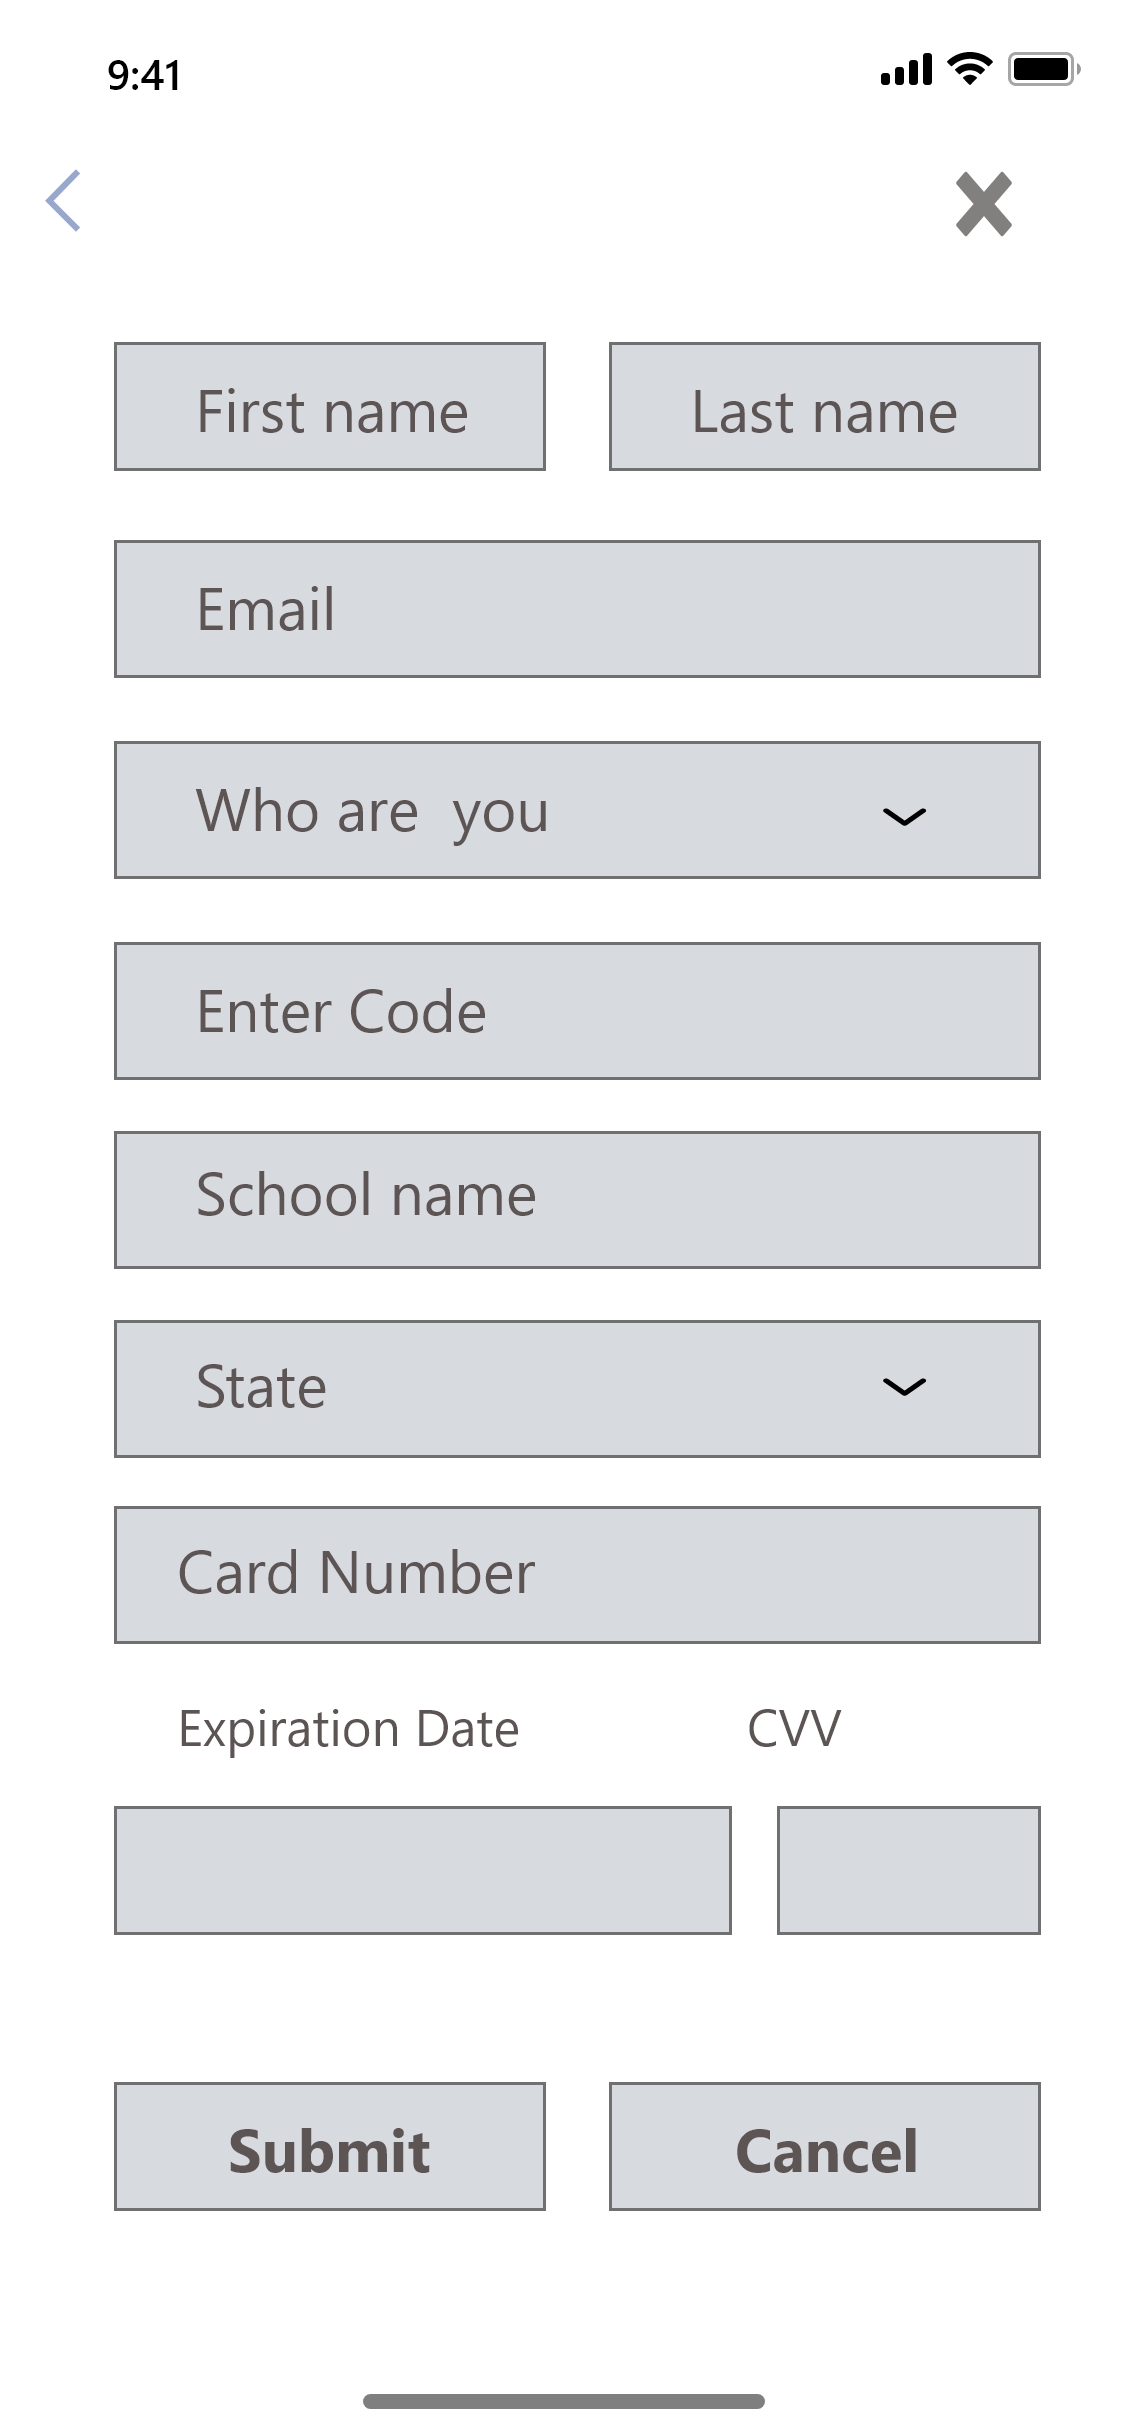The height and width of the screenshot is (2436, 1125).
Task: Tap the back chevron arrow
Action: point(63,201)
